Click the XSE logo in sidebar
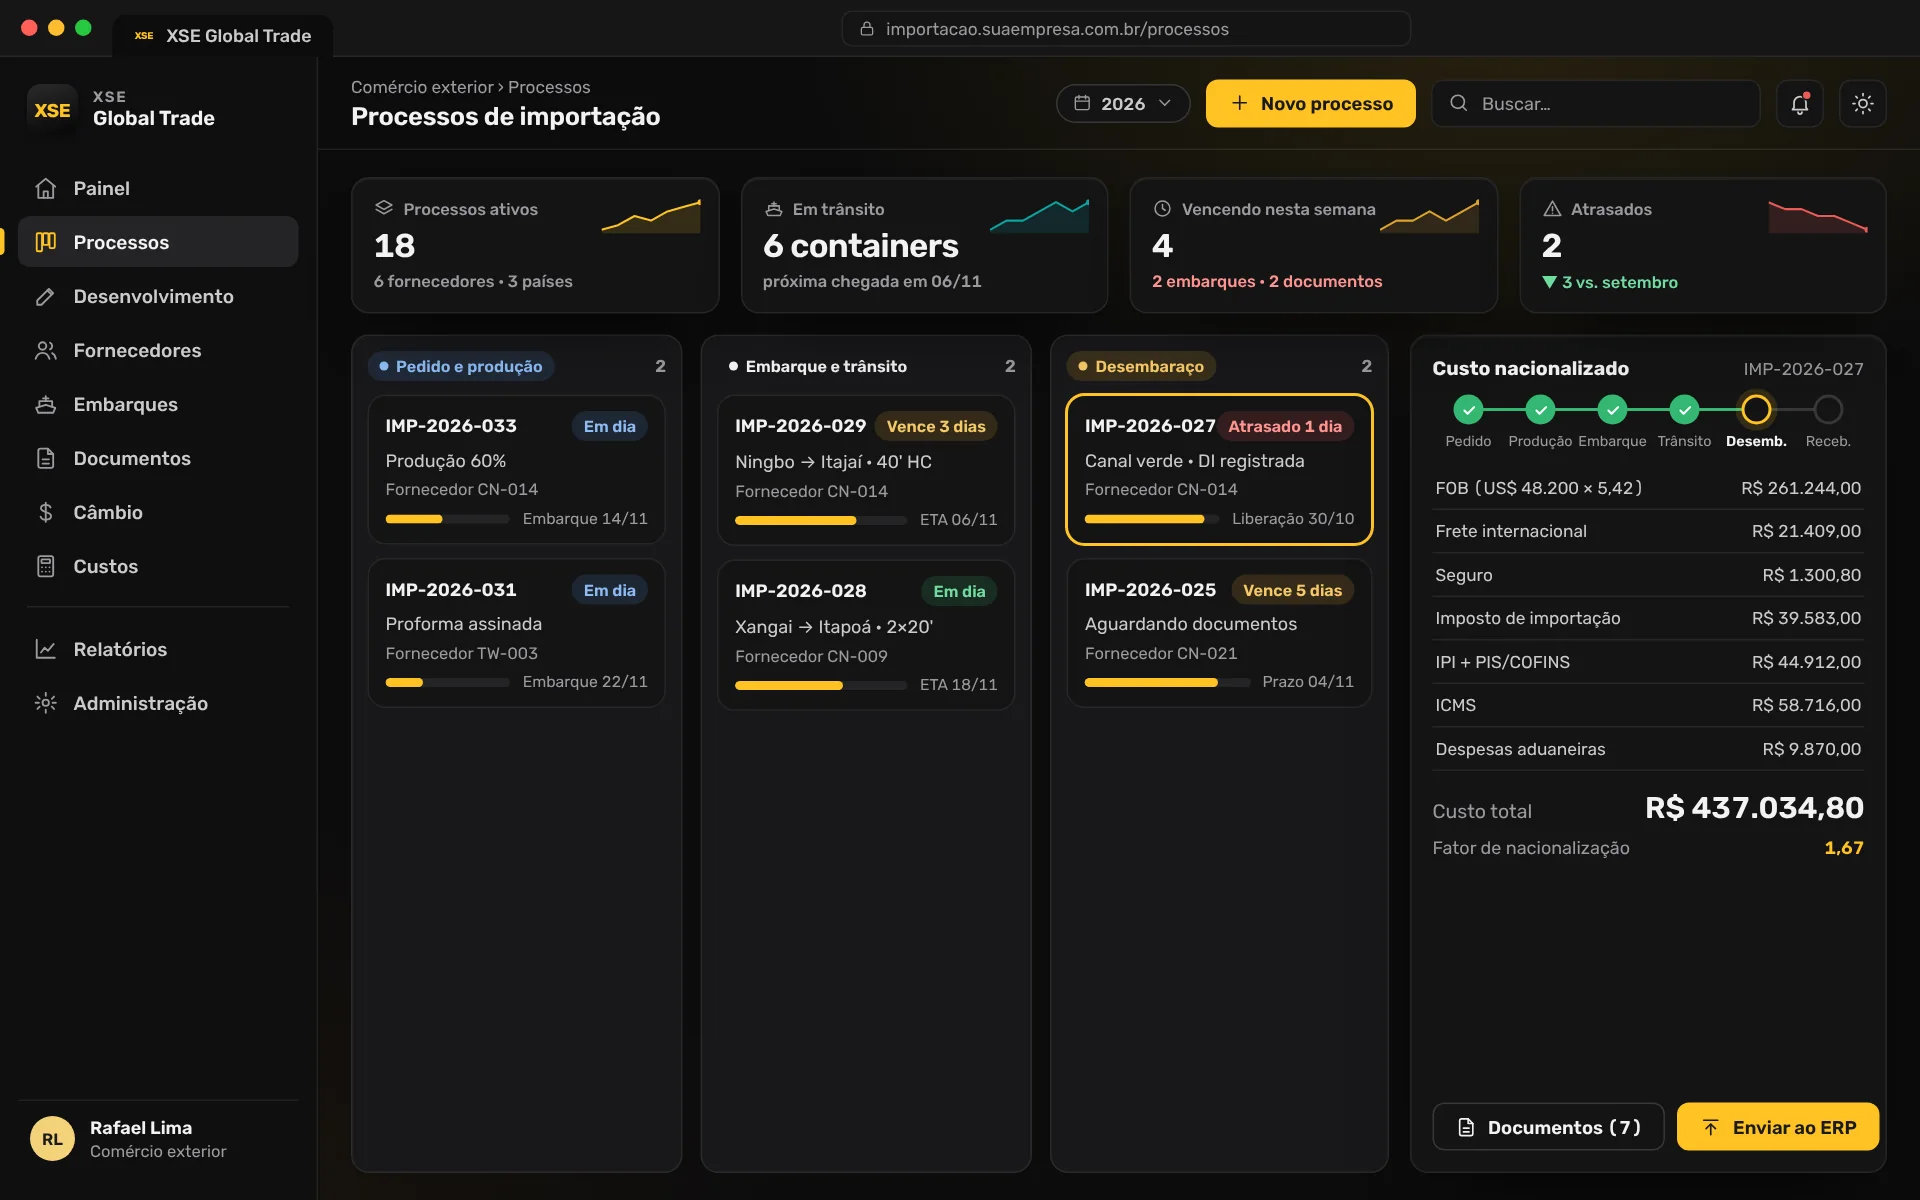The width and height of the screenshot is (1920, 1200). (x=52, y=110)
